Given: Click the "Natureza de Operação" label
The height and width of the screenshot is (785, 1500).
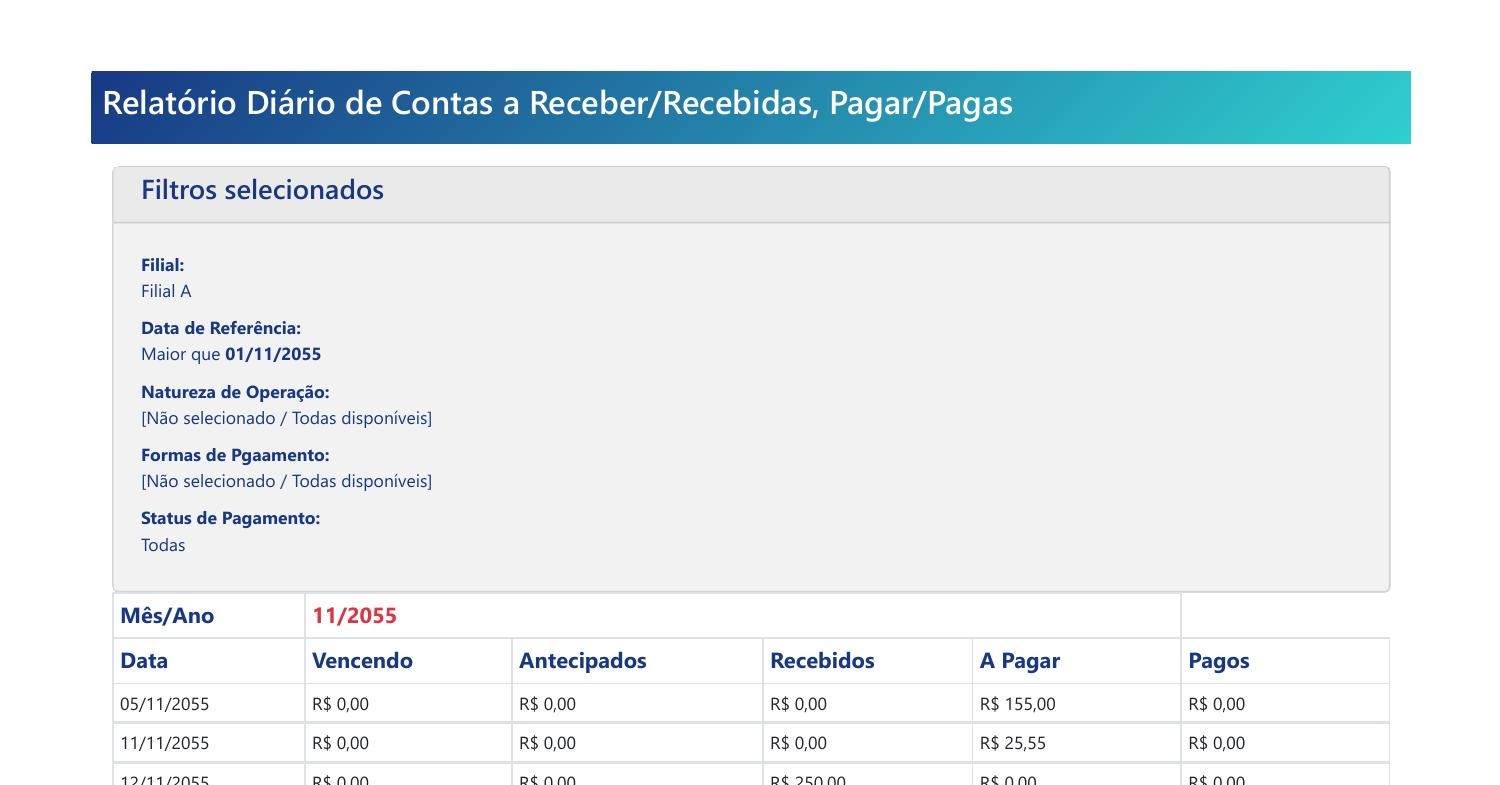Looking at the screenshot, I should click(235, 392).
